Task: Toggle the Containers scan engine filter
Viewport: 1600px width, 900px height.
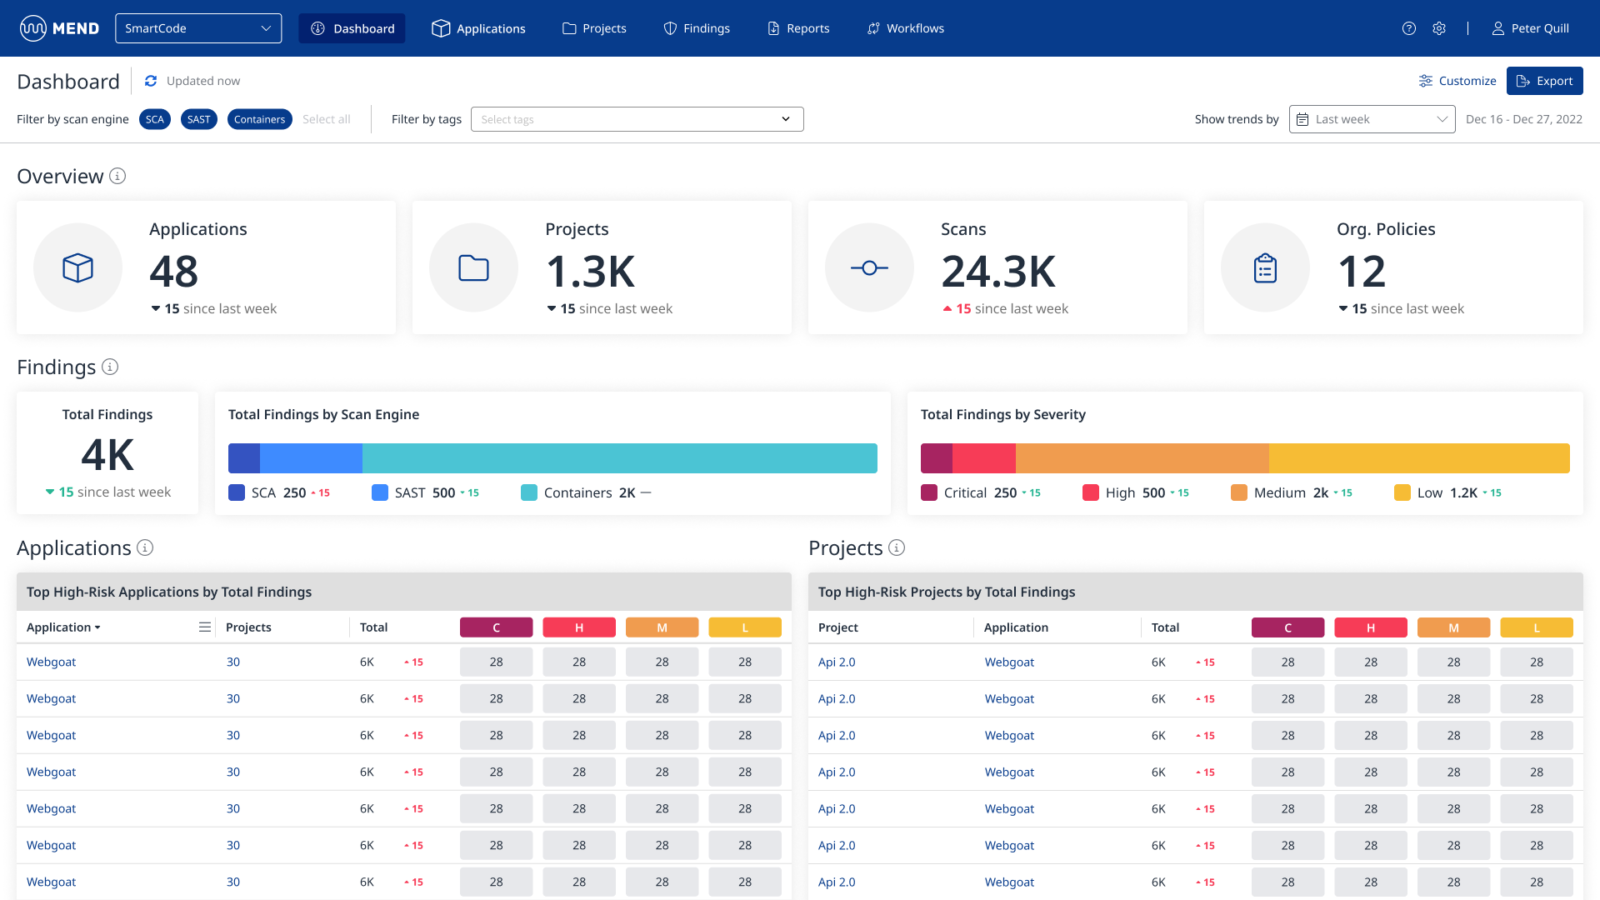Action: 260,119
